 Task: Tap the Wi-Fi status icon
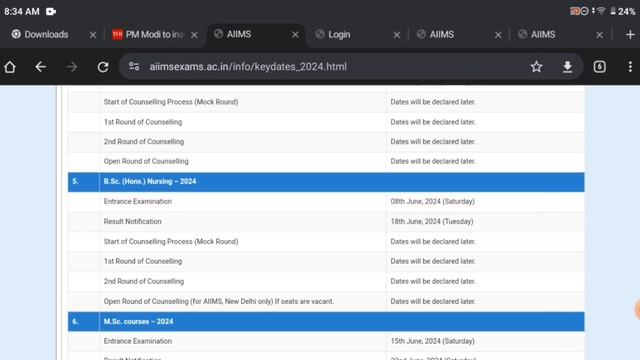pos(600,11)
